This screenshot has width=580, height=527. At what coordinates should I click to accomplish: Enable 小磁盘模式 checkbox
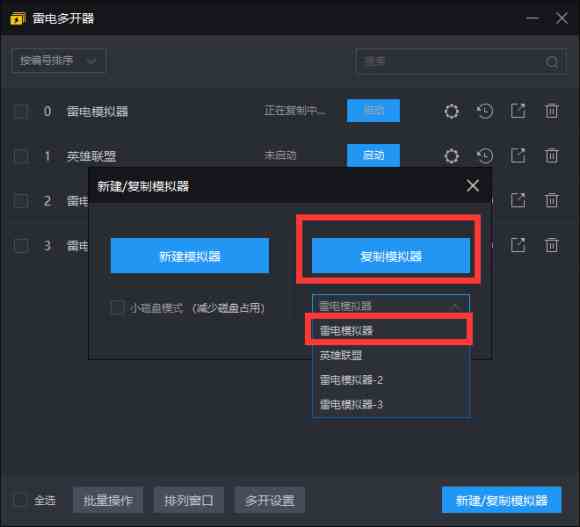point(117,308)
